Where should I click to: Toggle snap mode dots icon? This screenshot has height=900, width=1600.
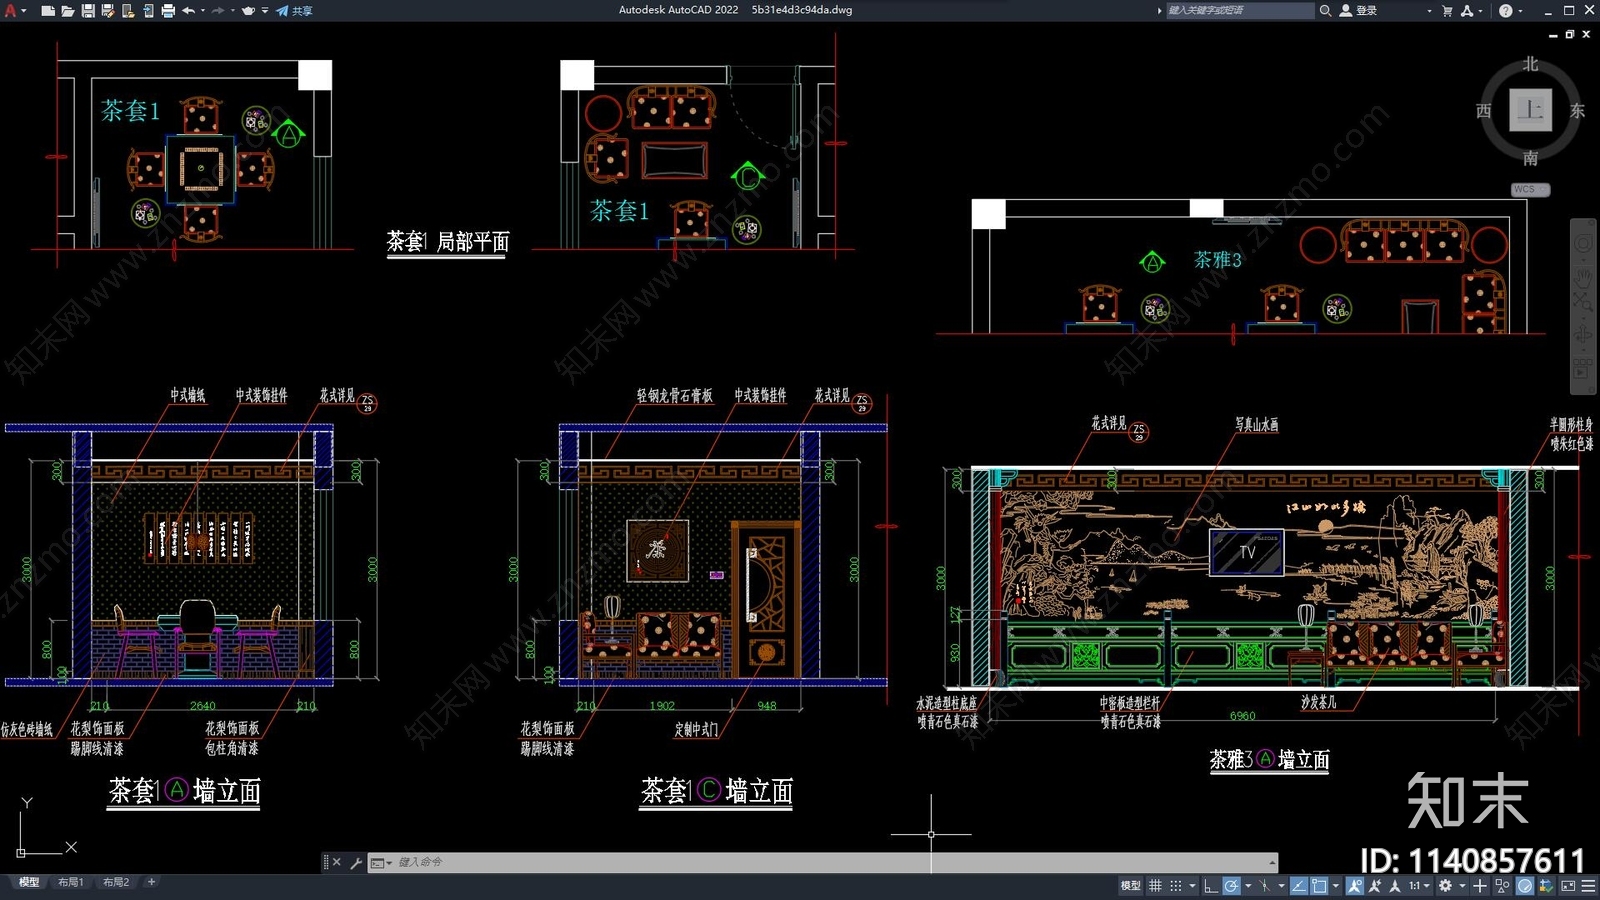coord(1176,886)
